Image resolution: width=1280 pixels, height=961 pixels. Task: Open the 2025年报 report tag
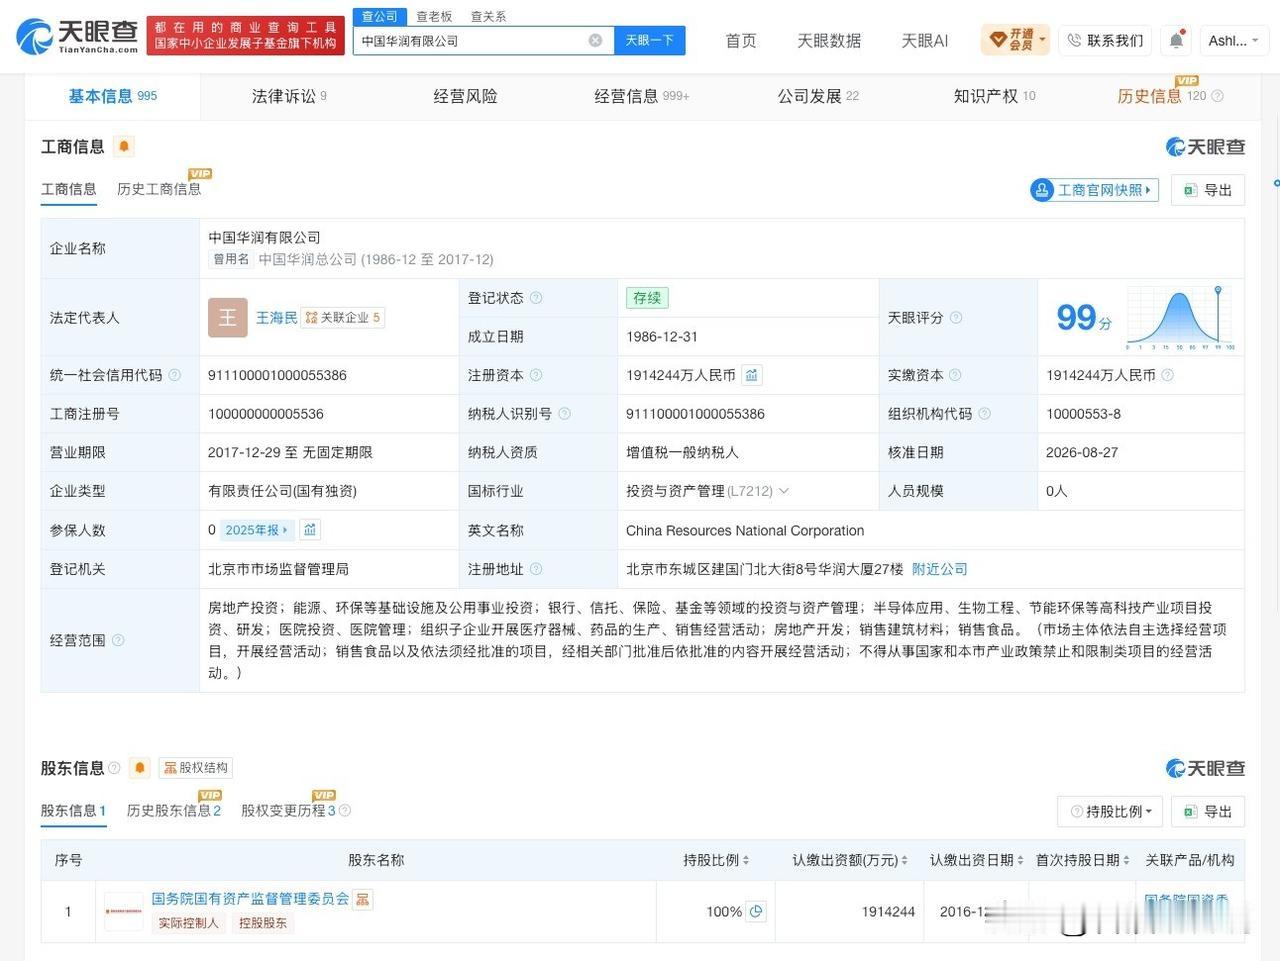pos(257,530)
